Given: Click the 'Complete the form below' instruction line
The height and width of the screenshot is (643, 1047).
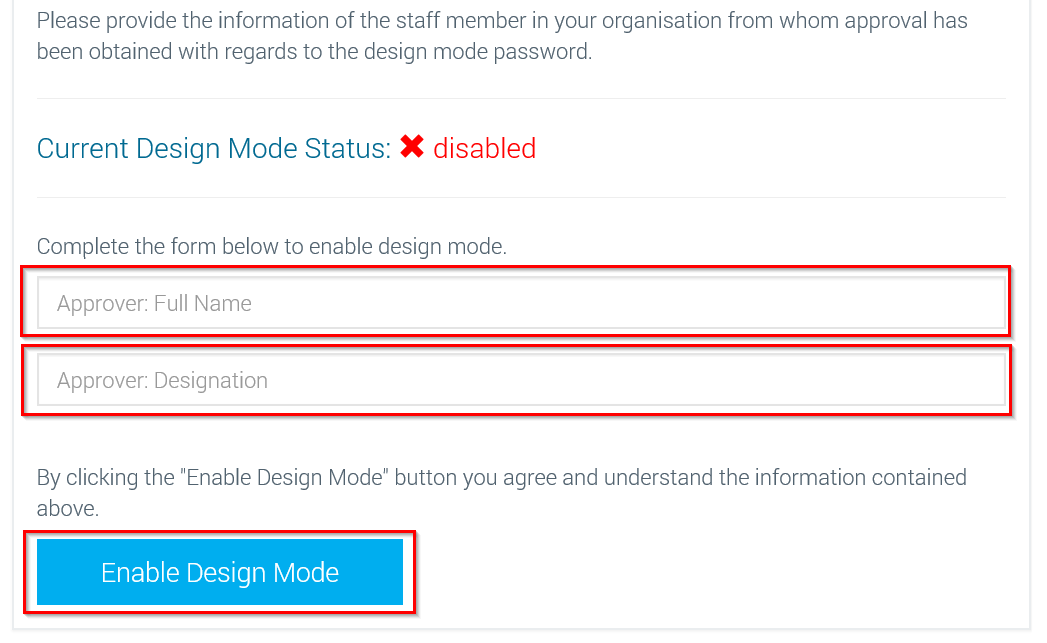Looking at the screenshot, I should [272, 246].
